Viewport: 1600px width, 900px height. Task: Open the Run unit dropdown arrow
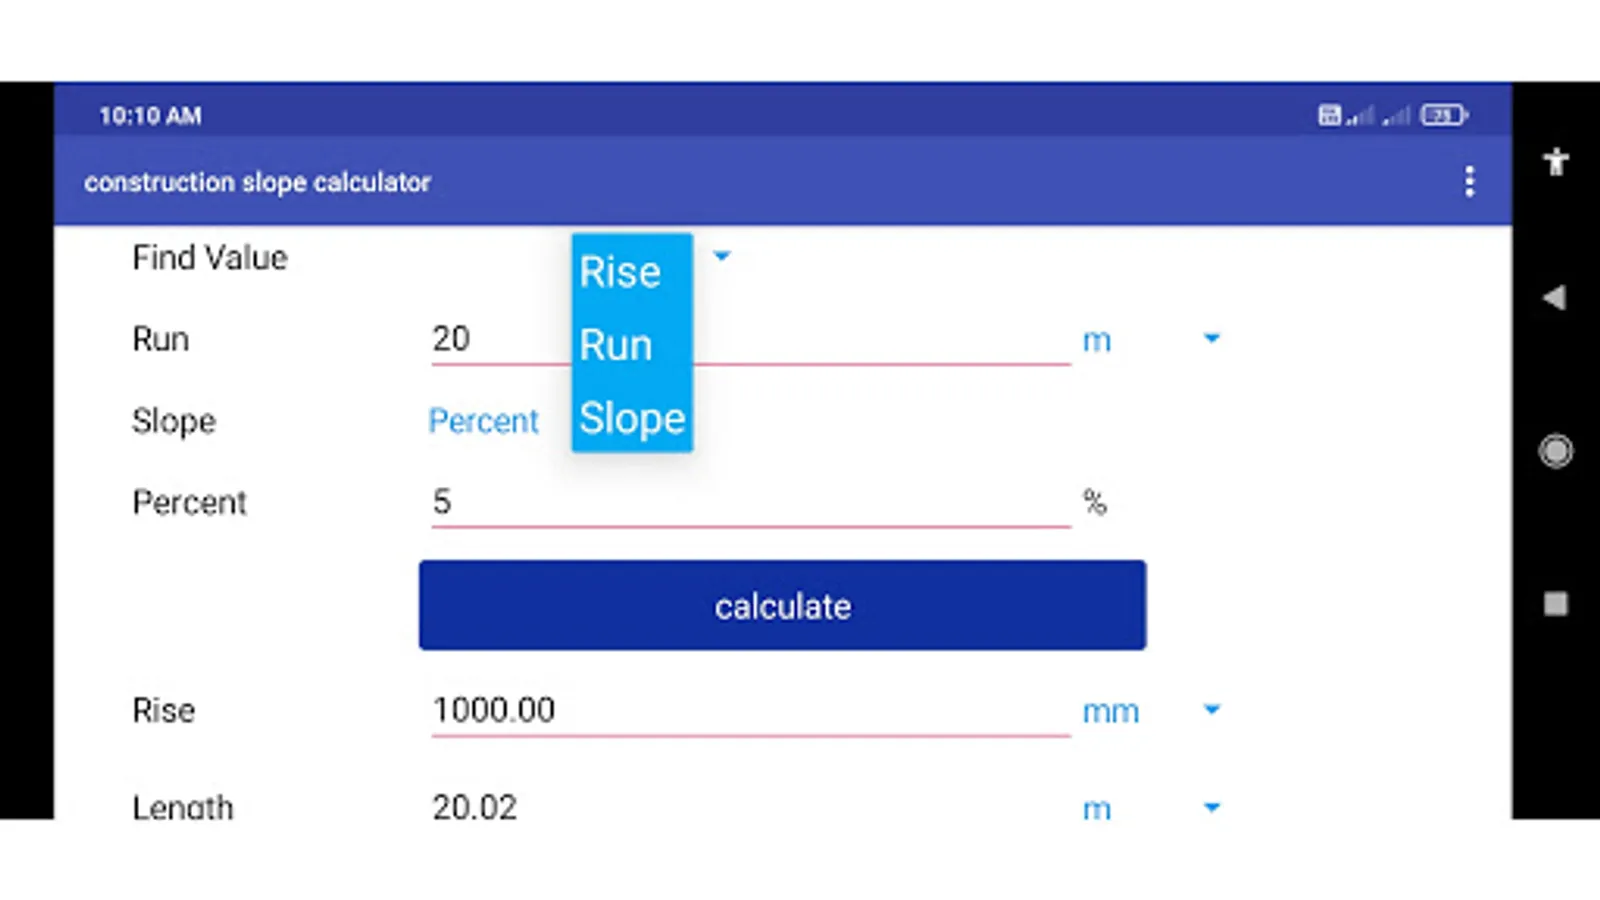[1211, 339]
